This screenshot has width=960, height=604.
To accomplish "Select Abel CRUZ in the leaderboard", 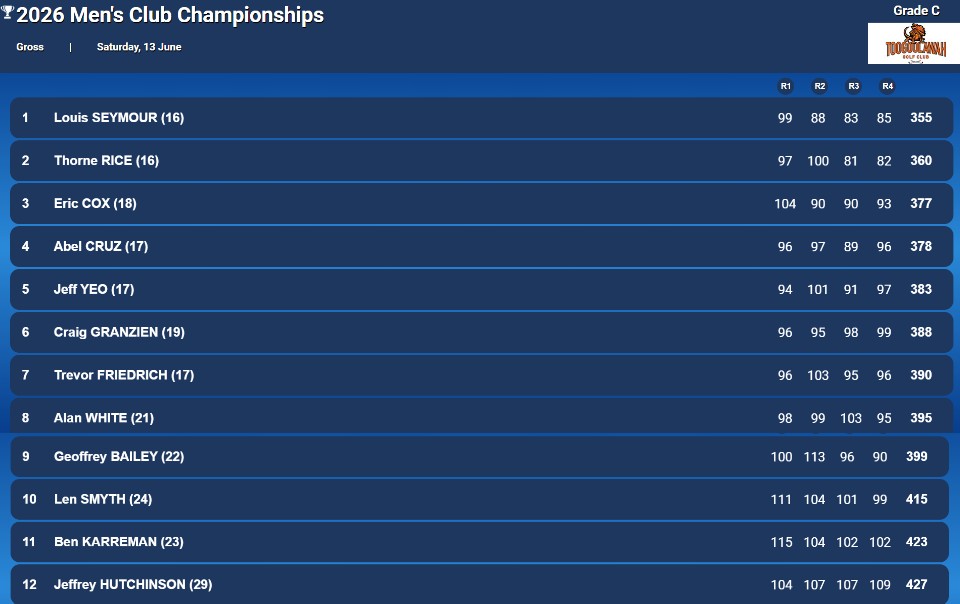I will tap(481, 246).
